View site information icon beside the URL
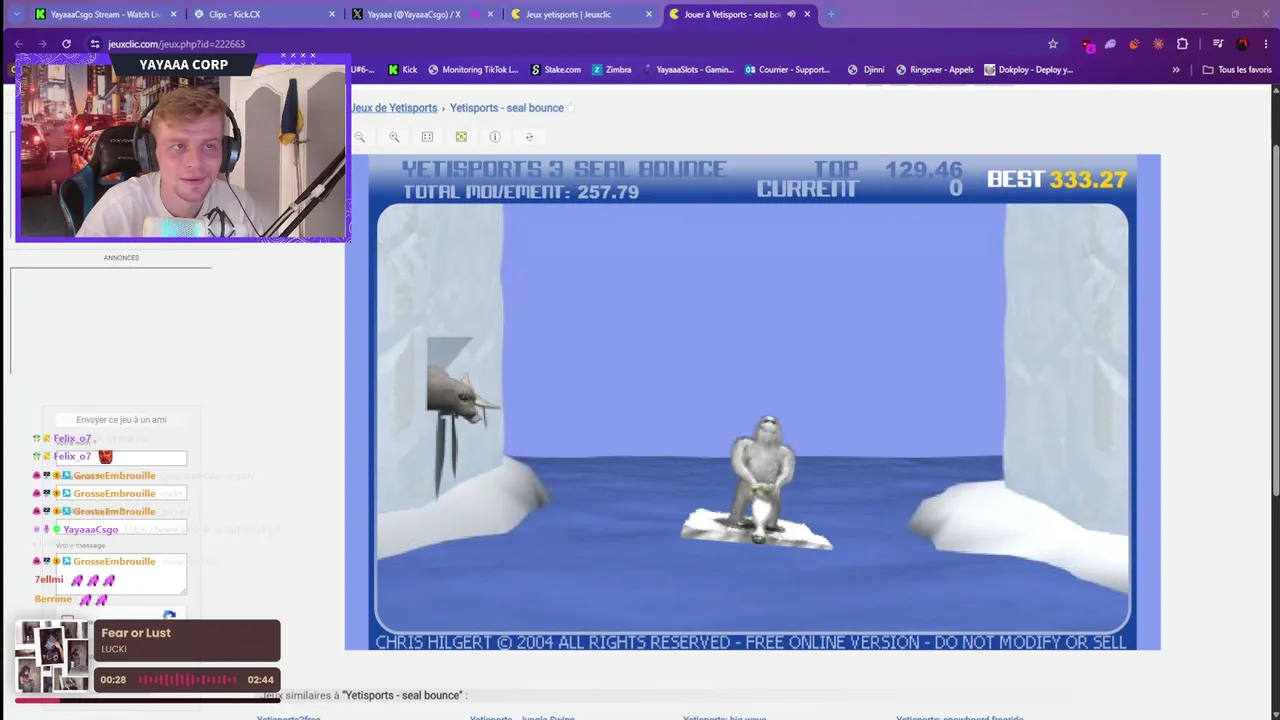This screenshot has width=1280, height=720. 95,44
